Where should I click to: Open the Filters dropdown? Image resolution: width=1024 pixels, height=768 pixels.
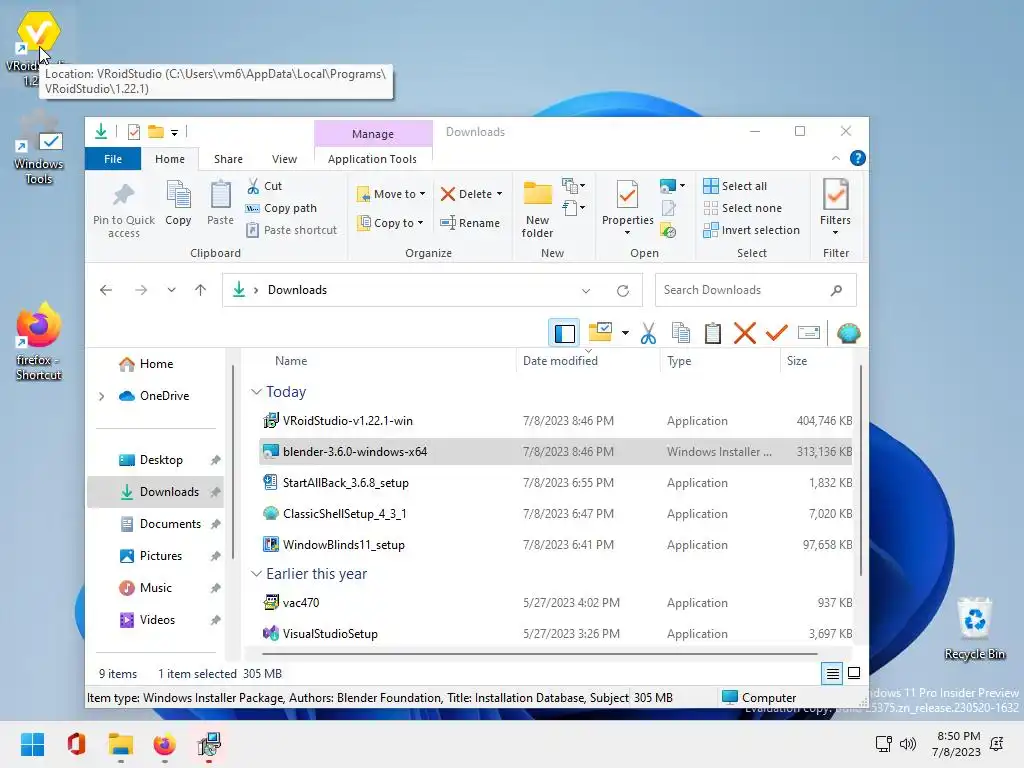835,232
